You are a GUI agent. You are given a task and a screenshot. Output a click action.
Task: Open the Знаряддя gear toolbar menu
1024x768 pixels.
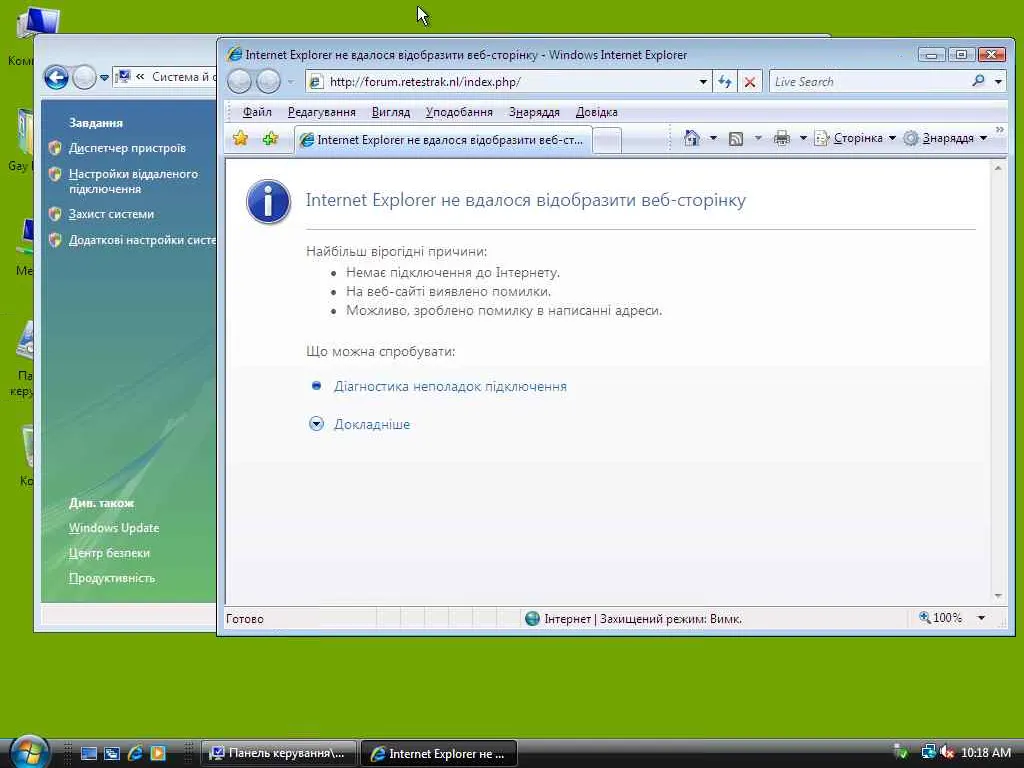point(945,138)
